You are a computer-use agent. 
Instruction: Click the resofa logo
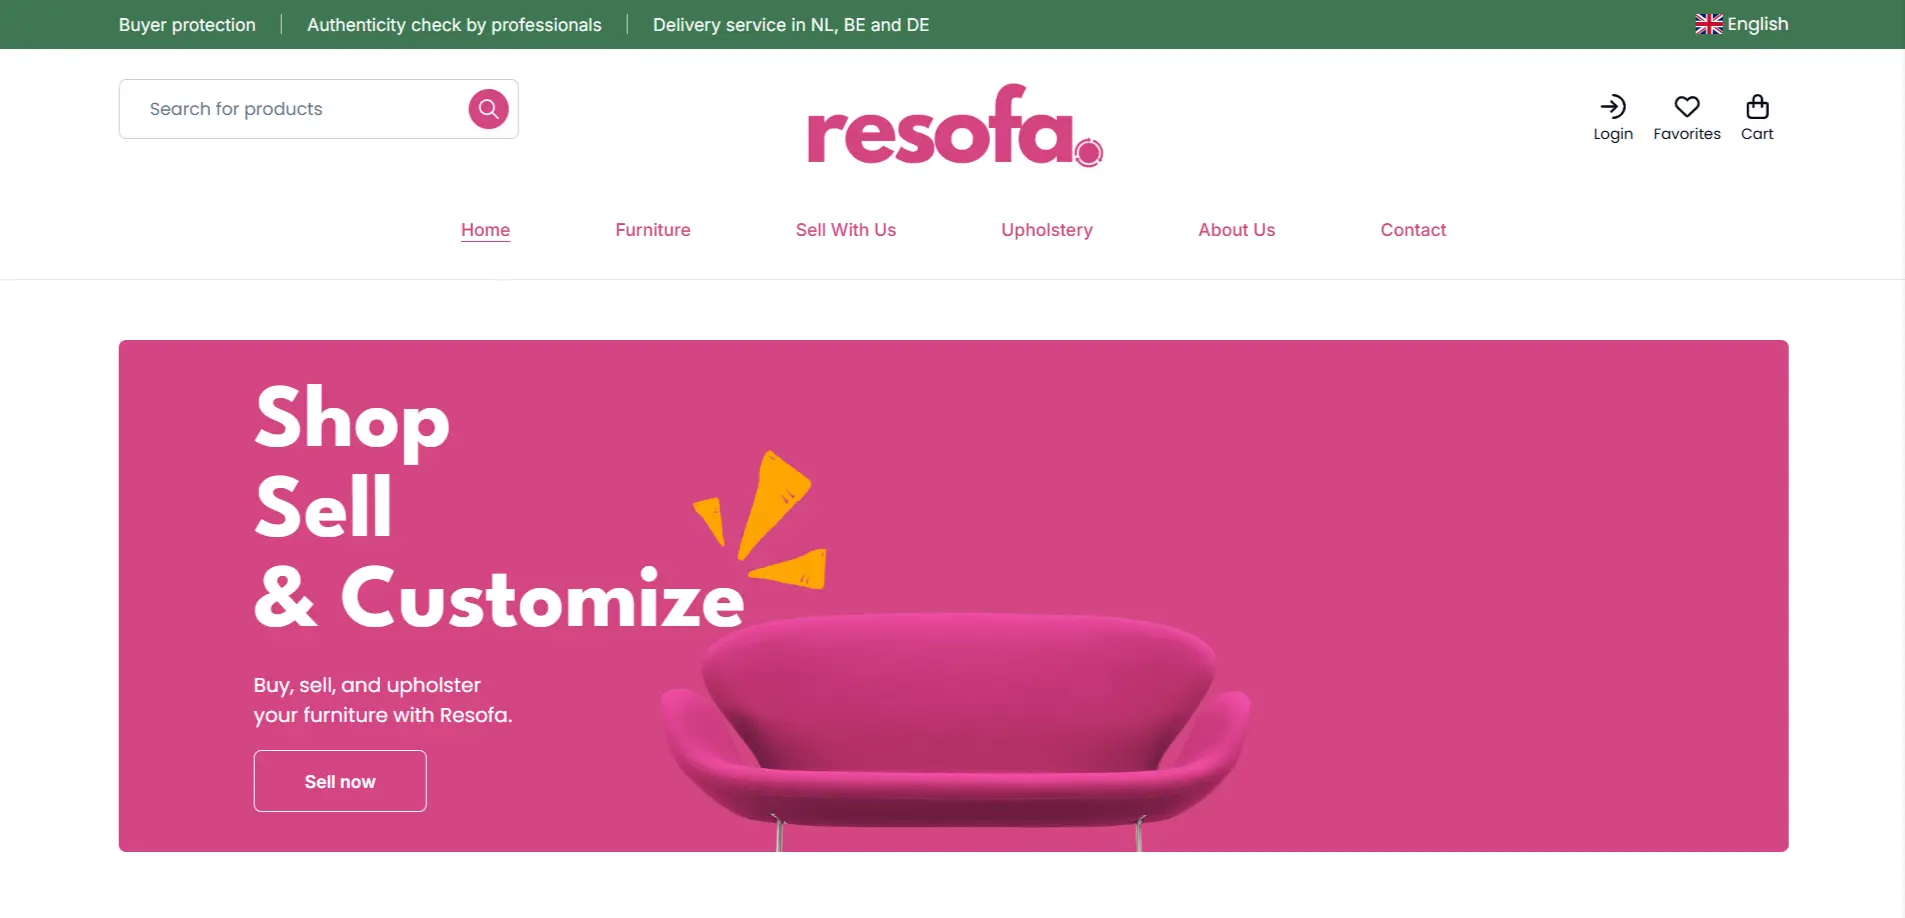(x=955, y=125)
